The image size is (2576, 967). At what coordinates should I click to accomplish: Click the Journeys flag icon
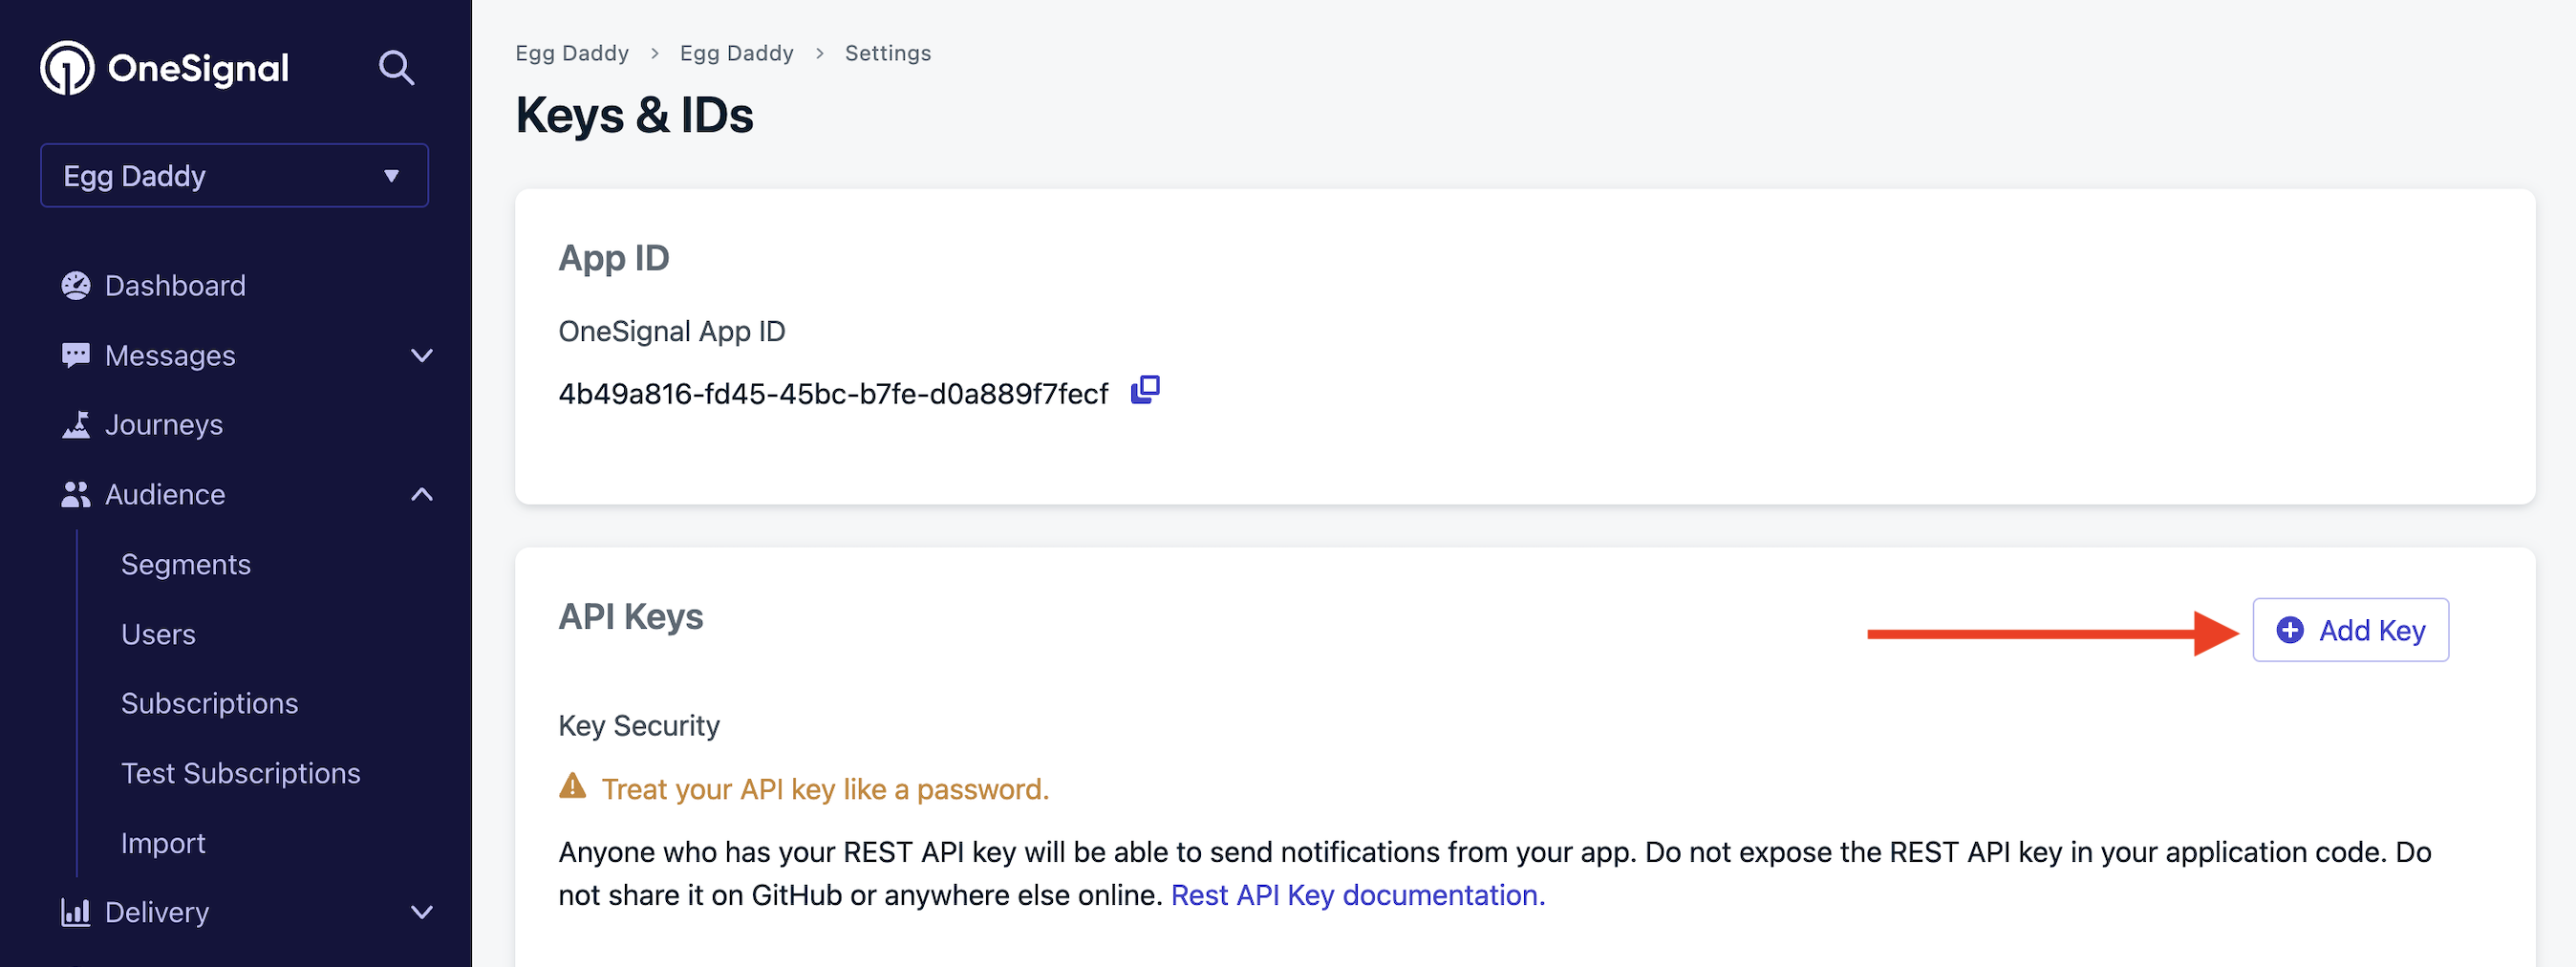pos(76,425)
